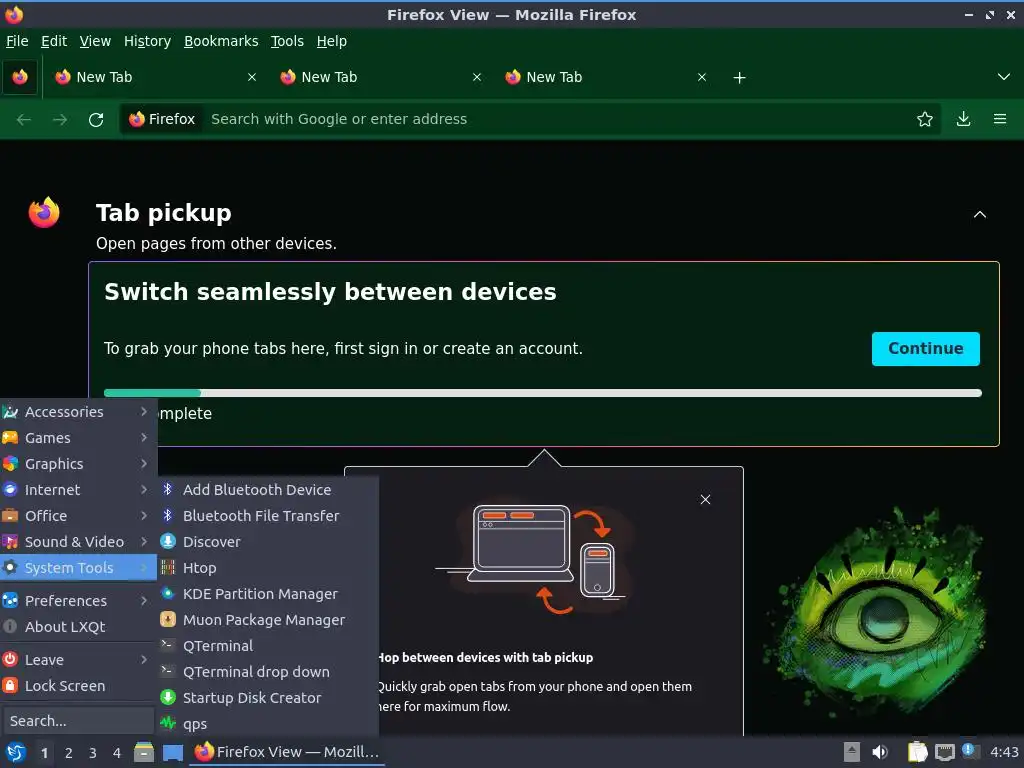Expand the Games submenu
The height and width of the screenshot is (768, 1024).
pos(78,438)
